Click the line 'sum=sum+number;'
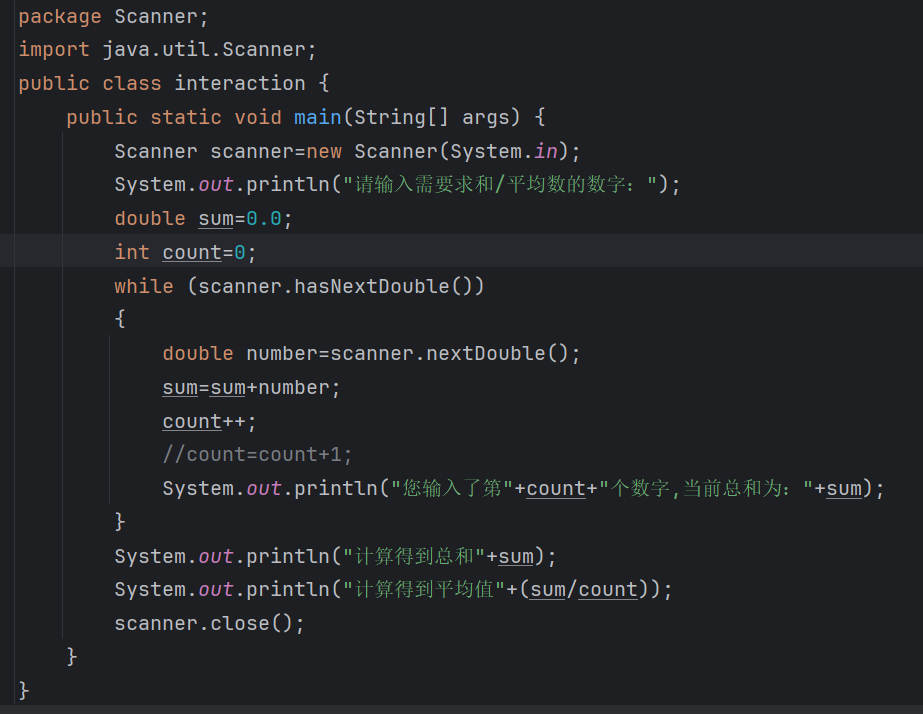This screenshot has height=714, width=923. tap(251, 388)
